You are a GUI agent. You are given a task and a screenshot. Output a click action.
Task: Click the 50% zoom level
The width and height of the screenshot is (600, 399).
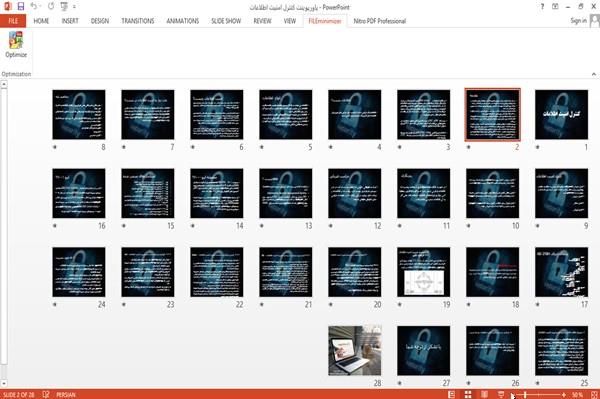click(577, 394)
